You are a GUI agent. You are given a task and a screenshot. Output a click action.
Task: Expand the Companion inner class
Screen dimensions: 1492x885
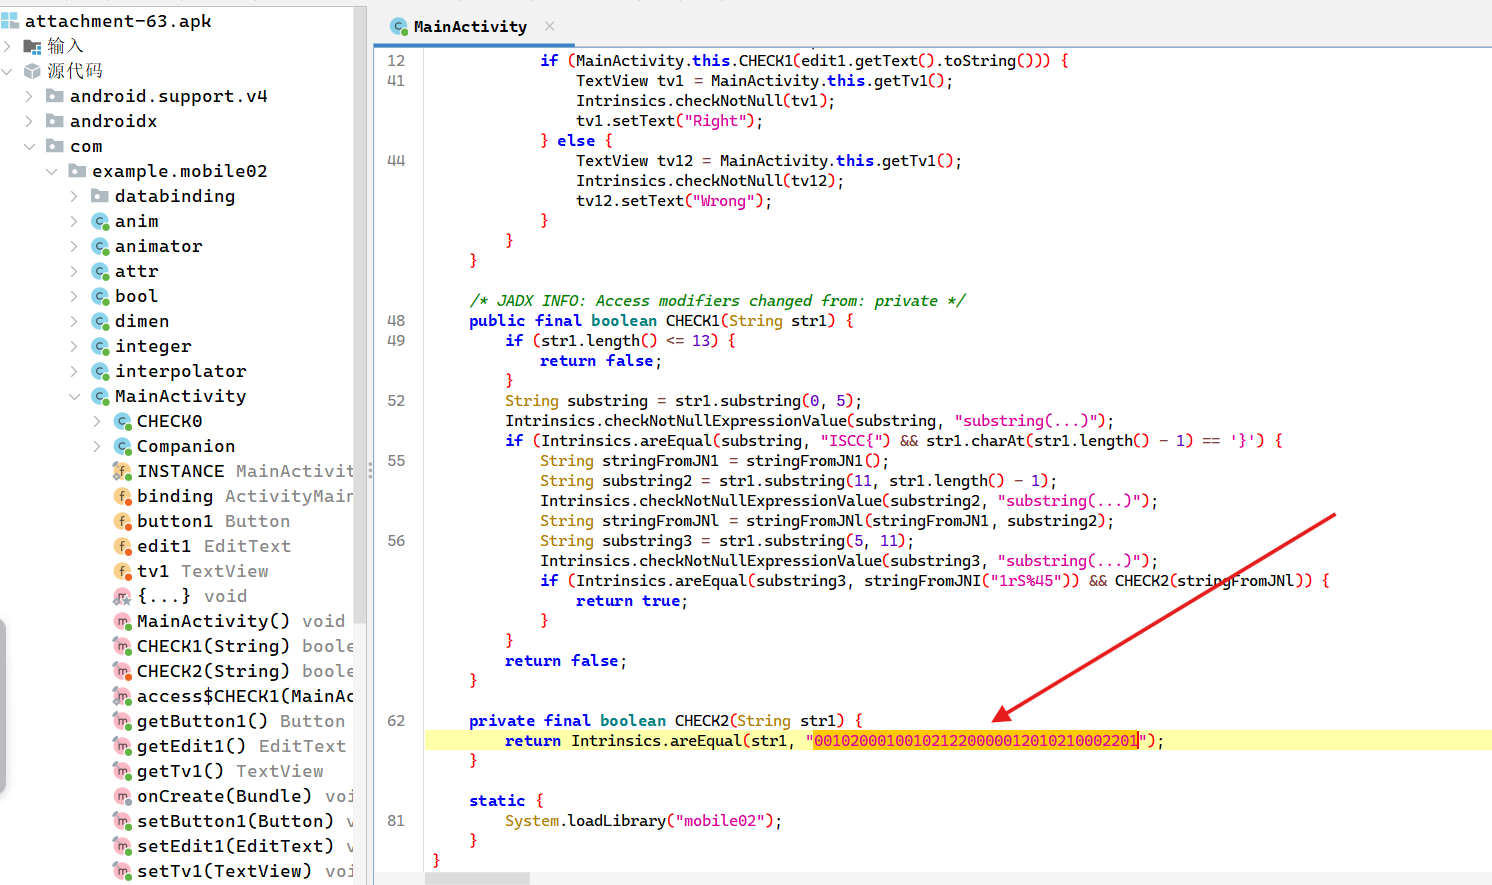pyautogui.click(x=96, y=446)
